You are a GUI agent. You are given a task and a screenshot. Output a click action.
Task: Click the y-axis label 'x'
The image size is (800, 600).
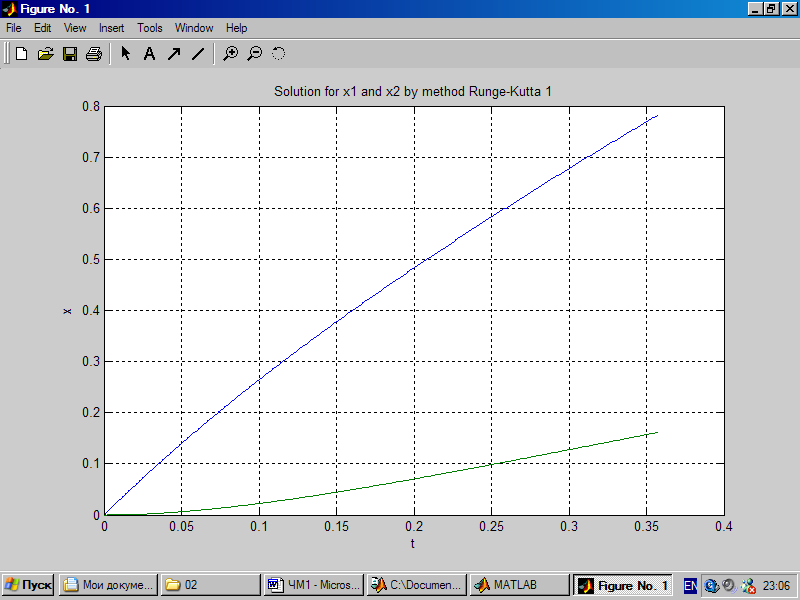point(67,311)
